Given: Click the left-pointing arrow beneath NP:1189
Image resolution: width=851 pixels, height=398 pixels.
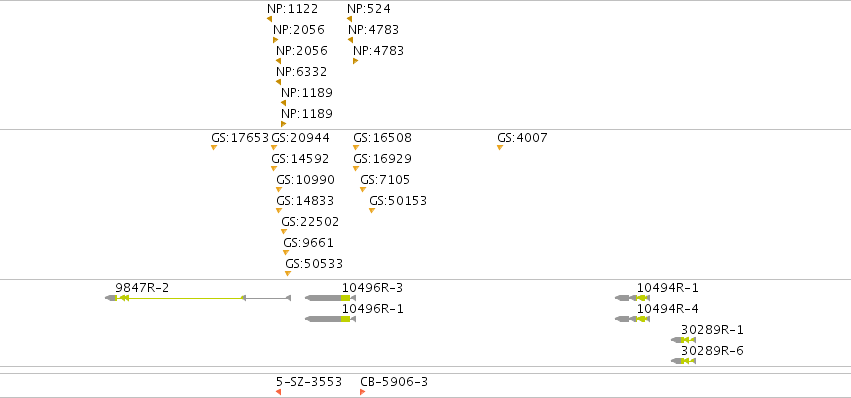Looking at the screenshot, I should pyautogui.click(x=283, y=103).
